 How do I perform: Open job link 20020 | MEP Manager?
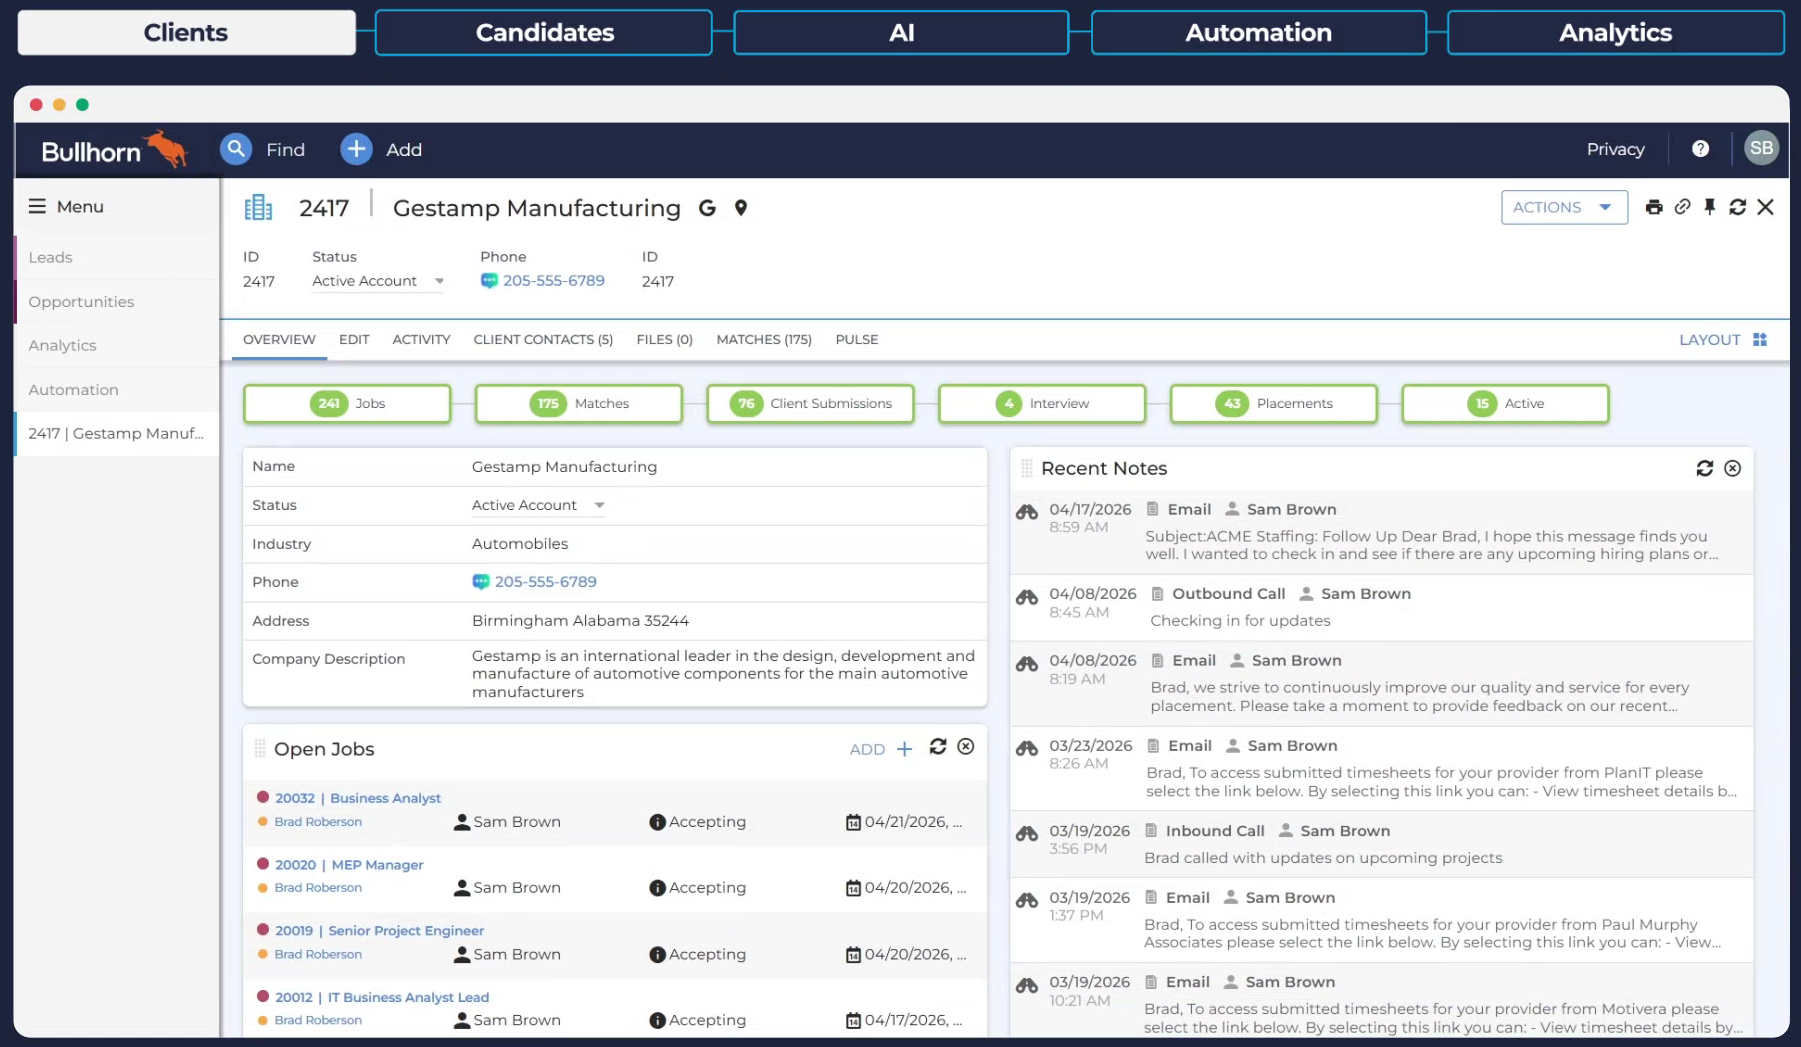(x=349, y=865)
